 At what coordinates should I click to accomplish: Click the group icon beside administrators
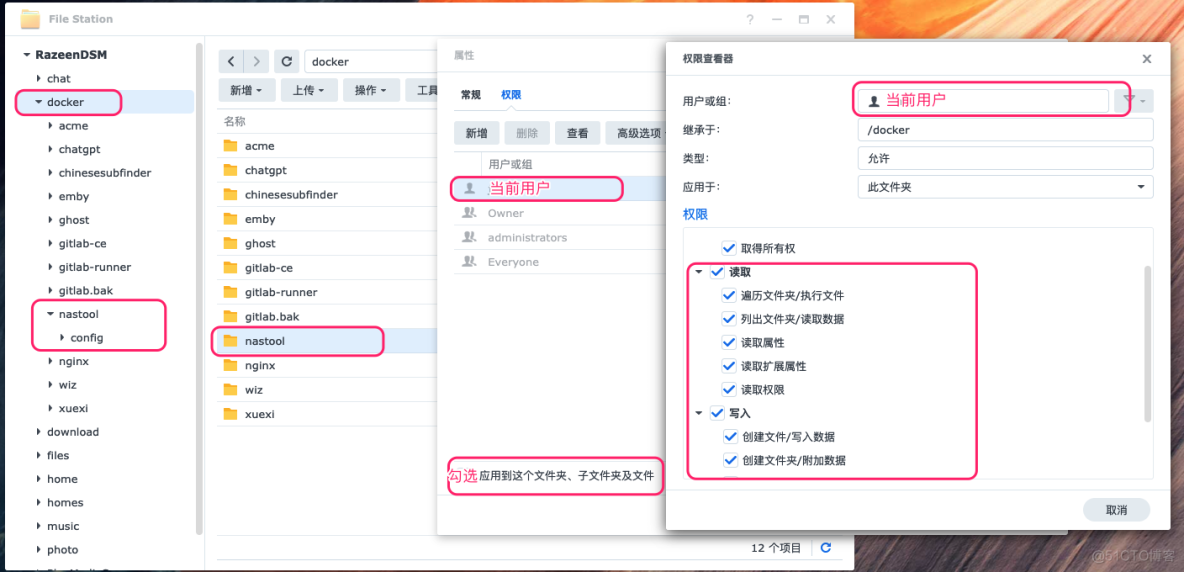(x=470, y=237)
